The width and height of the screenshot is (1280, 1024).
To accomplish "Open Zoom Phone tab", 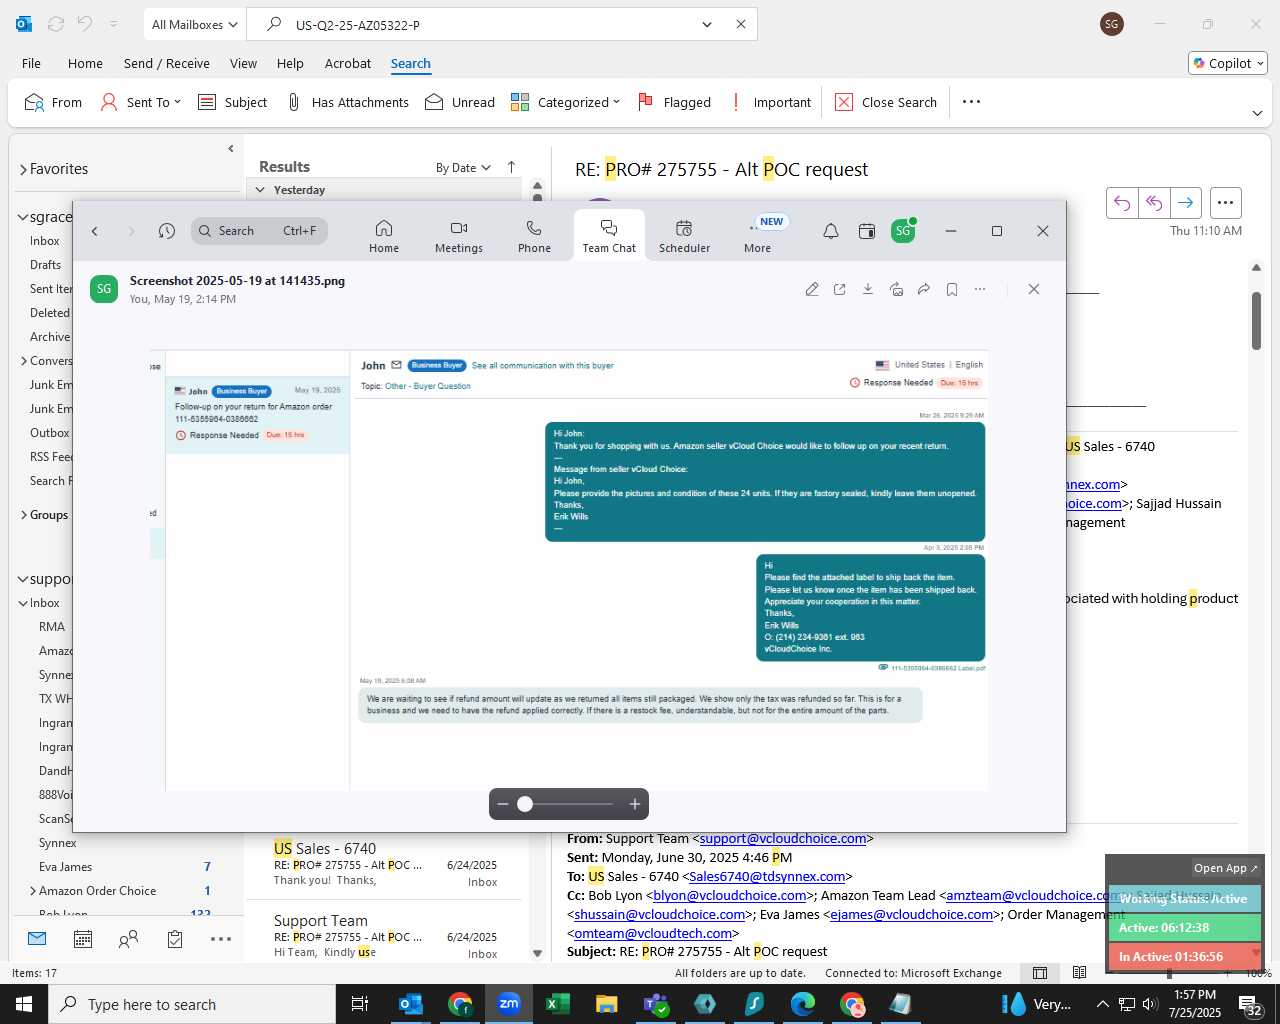I will tap(534, 237).
